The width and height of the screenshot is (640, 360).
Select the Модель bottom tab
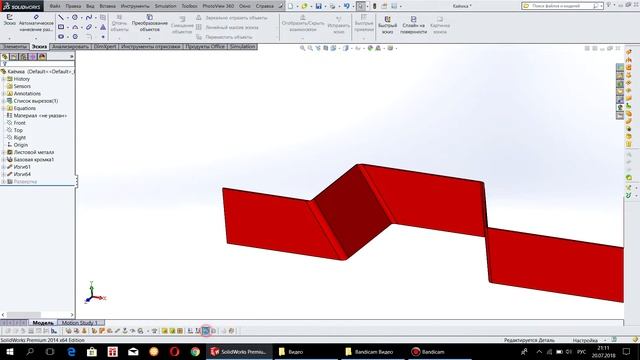pyautogui.click(x=43, y=322)
